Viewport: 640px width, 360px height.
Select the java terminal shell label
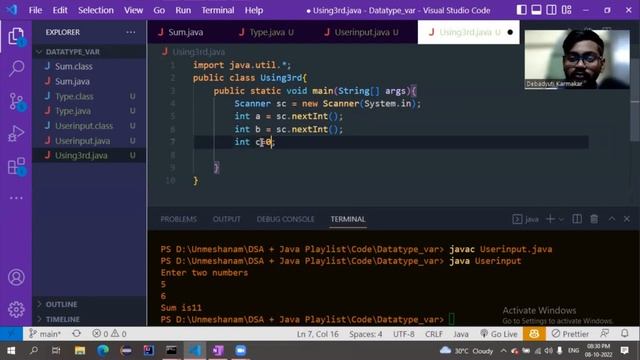pyautogui.click(x=526, y=220)
